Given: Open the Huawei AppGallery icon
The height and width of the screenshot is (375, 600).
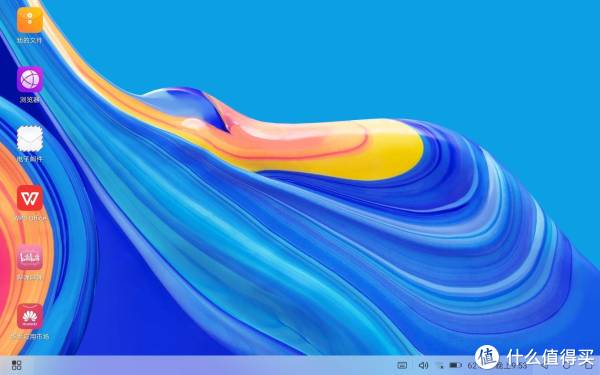Looking at the screenshot, I should (30, 316).
